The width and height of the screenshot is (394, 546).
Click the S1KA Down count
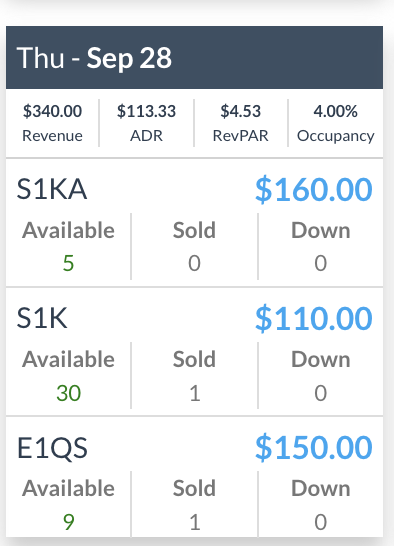click(x=320, y=263)
